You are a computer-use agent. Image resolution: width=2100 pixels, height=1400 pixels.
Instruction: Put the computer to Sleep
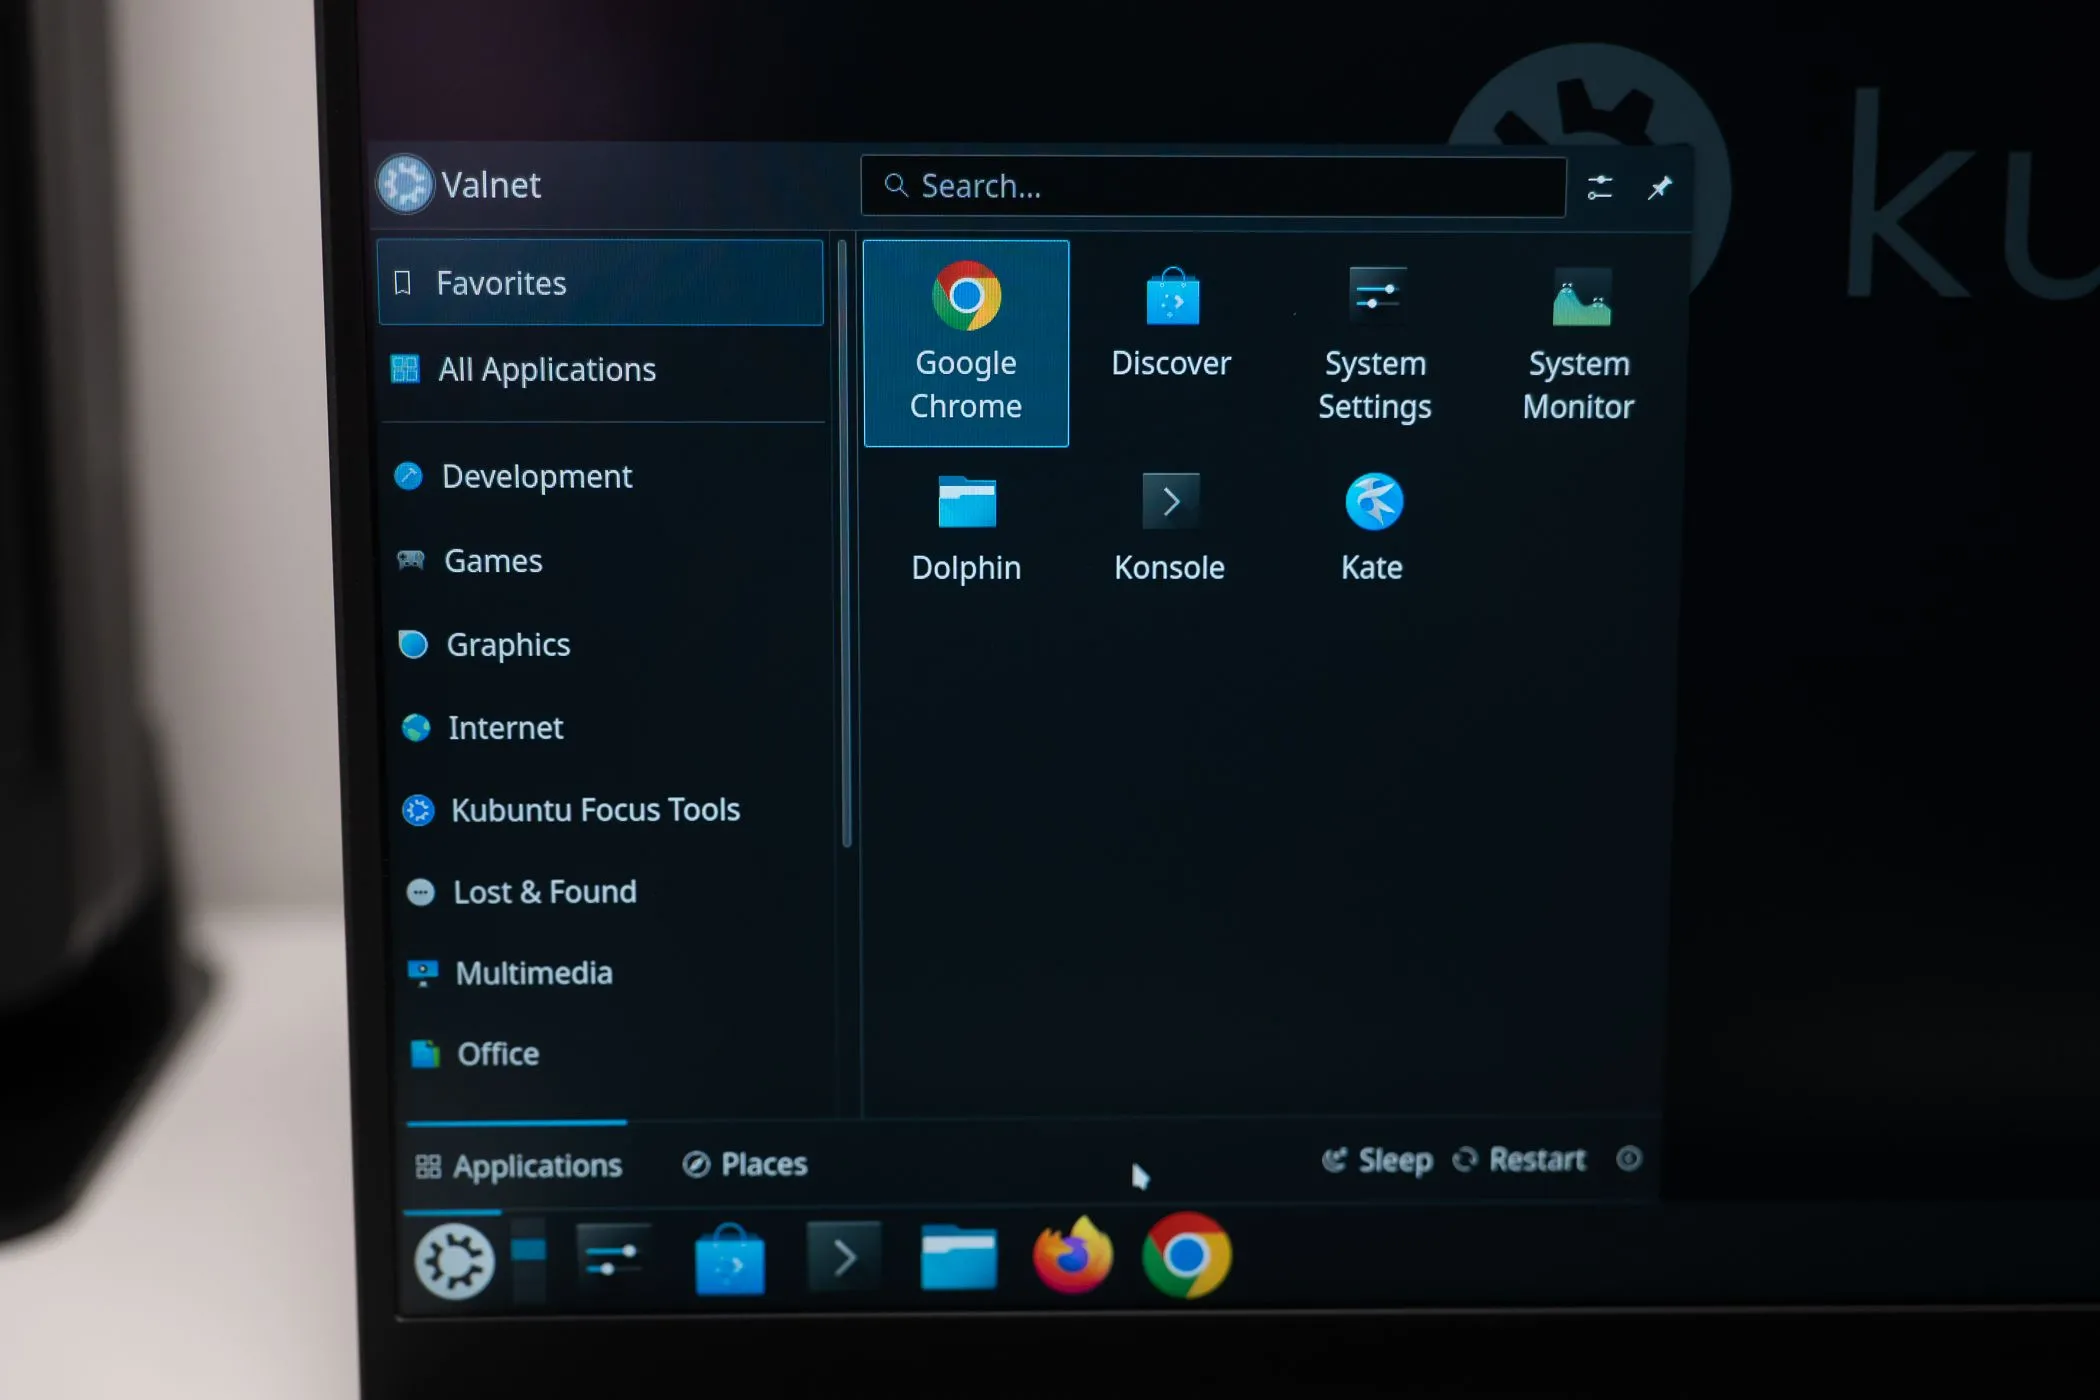tap(1378, 1160)
